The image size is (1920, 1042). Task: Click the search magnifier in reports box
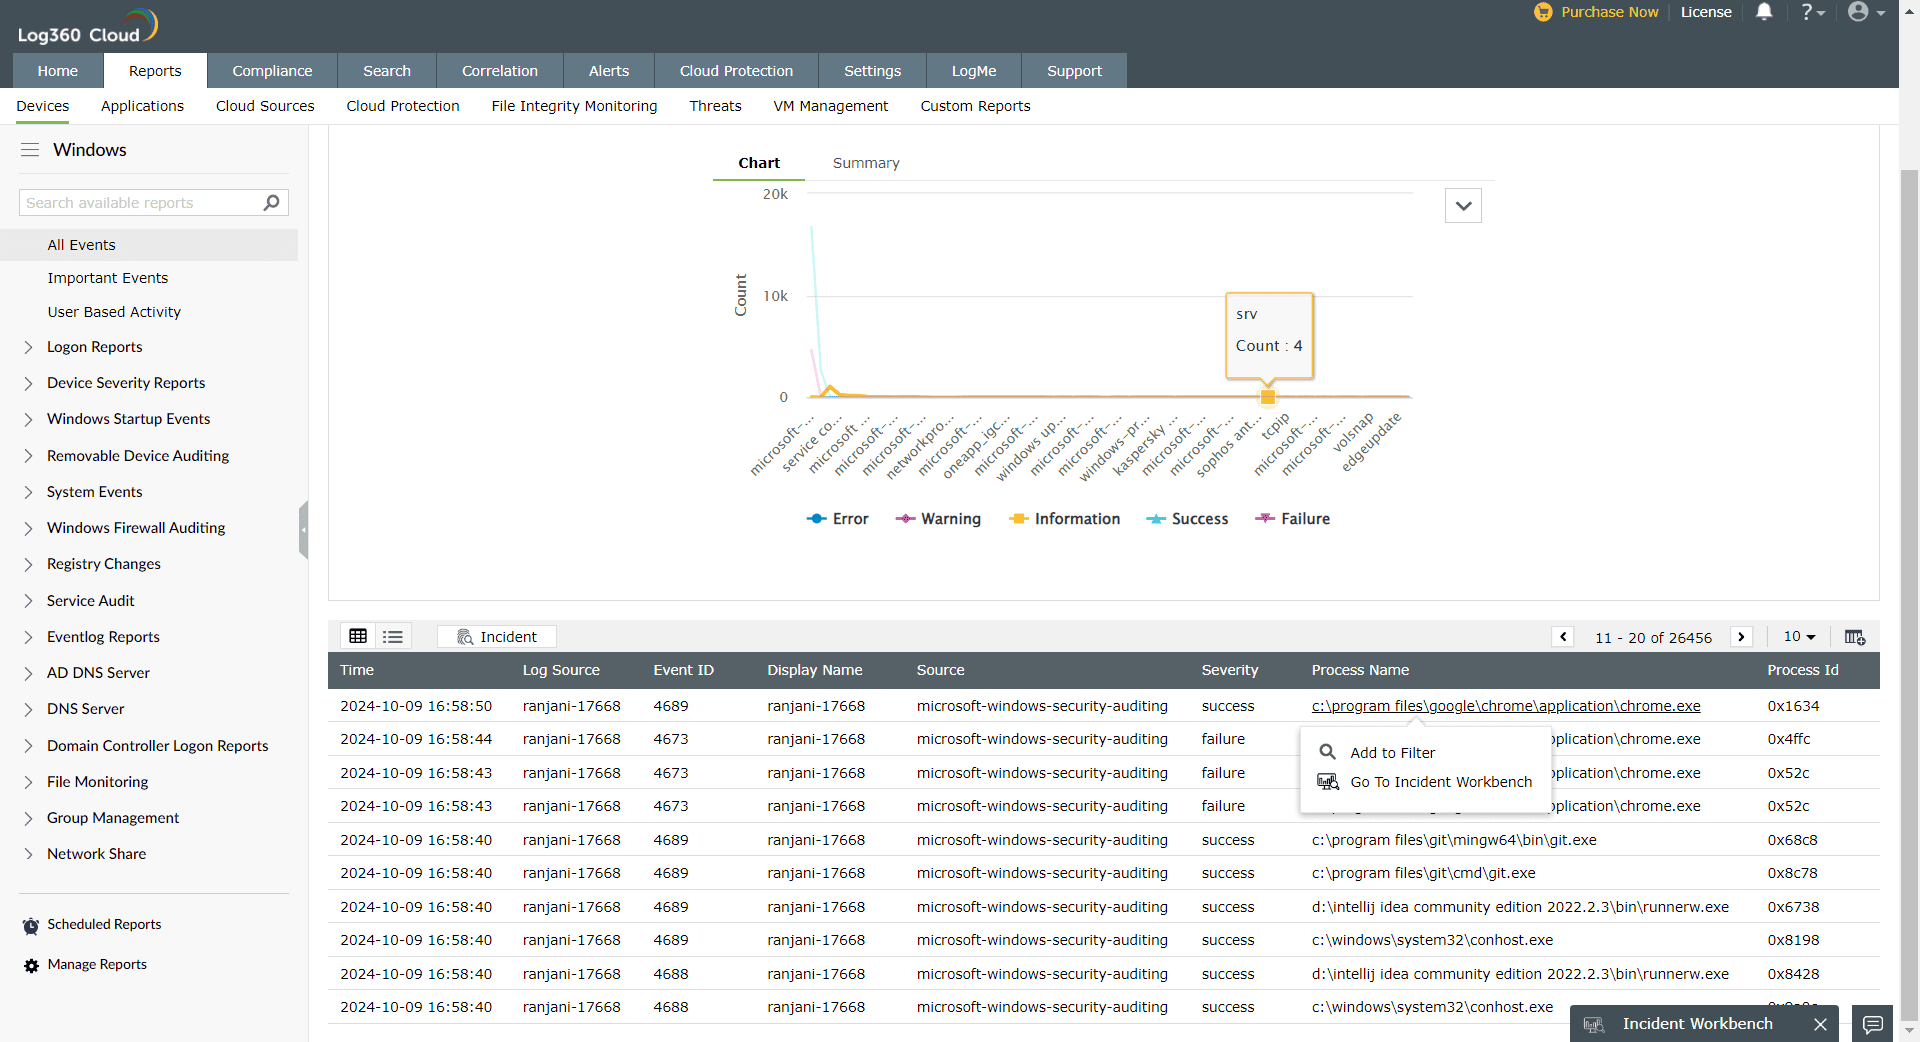click(x=271, y=203)
